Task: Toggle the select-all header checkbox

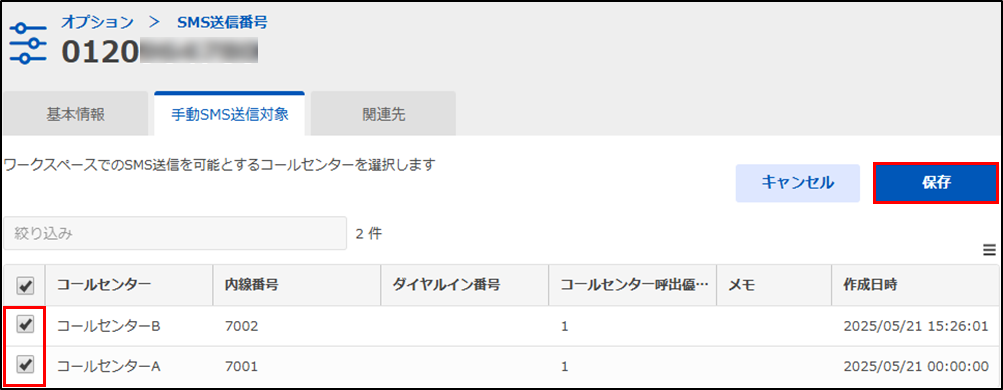Action: 24,285
